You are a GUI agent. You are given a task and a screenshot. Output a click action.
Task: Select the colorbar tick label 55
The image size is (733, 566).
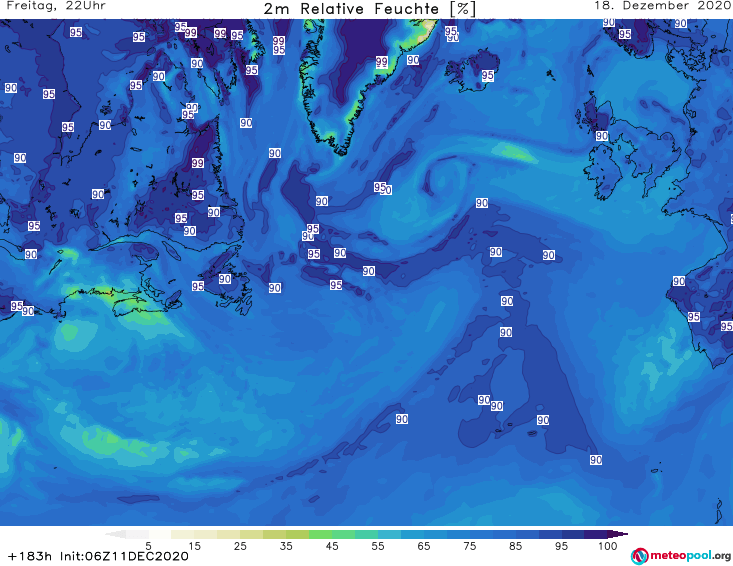378,546
